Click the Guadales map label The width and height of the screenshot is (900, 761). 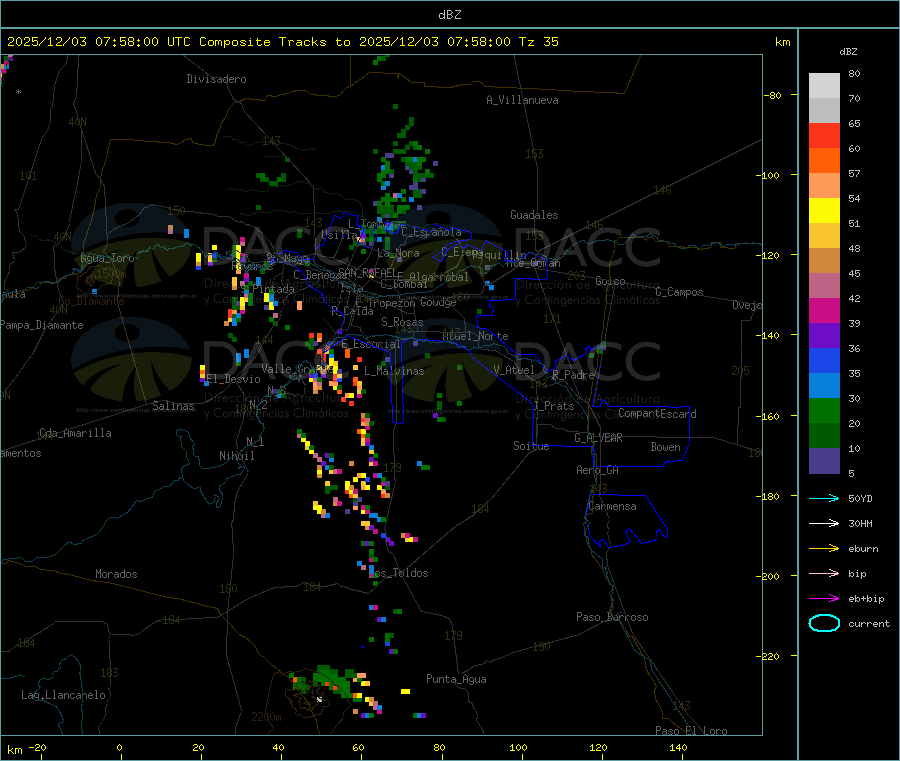coord(534,215)
